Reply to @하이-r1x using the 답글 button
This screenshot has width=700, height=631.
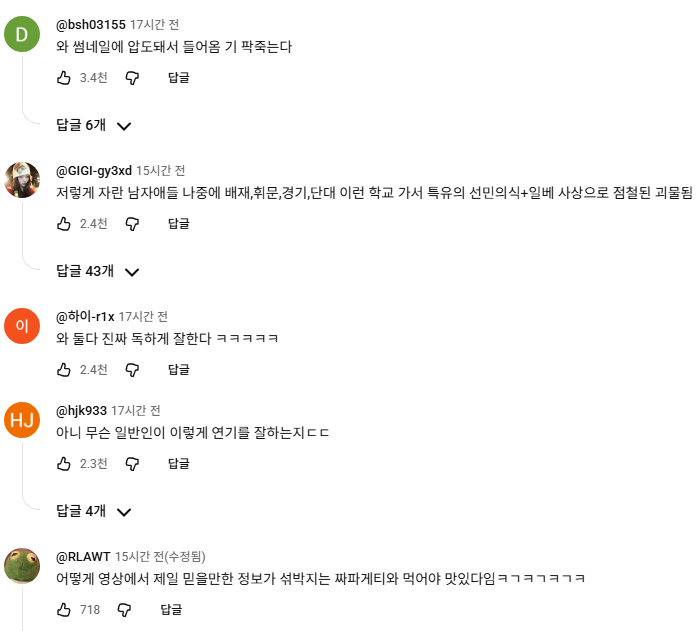pyautogui.click(x=179, y=370)
